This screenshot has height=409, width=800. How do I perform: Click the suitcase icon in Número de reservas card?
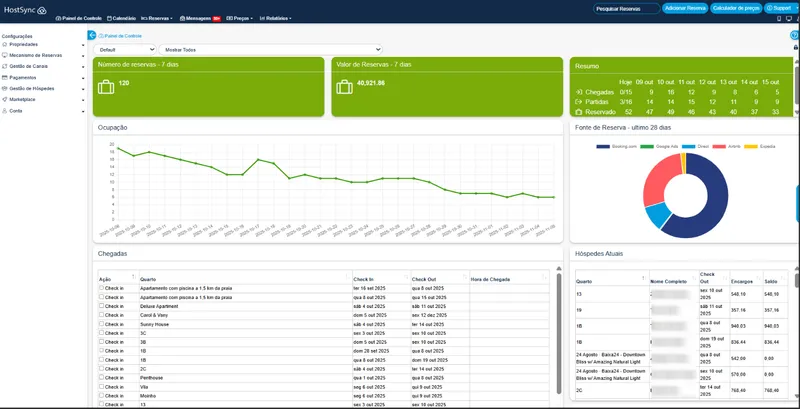(x=106, y=87)
